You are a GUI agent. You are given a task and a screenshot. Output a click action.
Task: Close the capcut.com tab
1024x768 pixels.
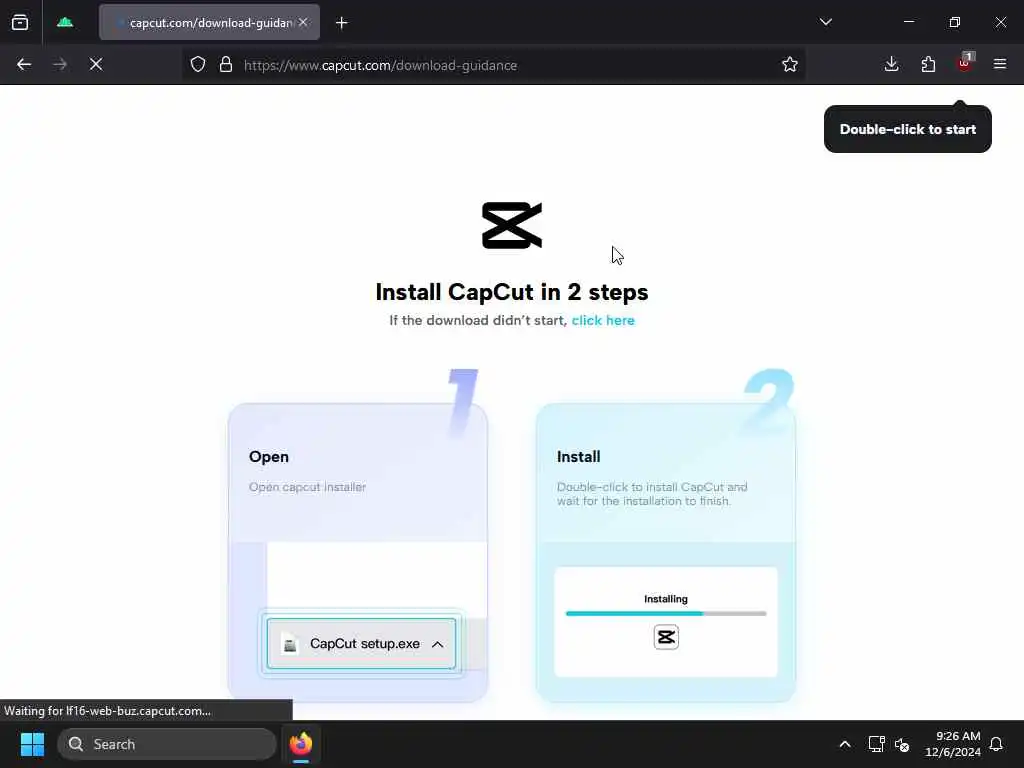coord(303,22)
